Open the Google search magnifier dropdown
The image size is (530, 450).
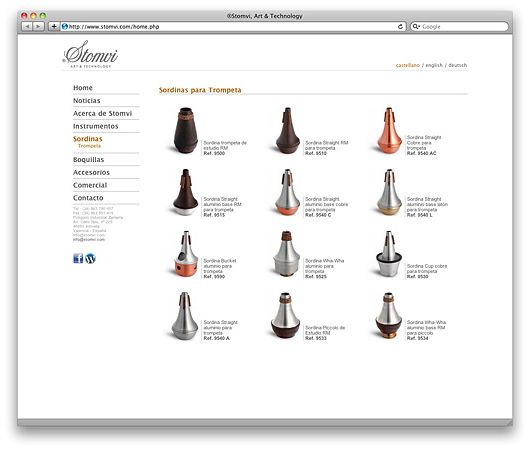pos(416,26)
